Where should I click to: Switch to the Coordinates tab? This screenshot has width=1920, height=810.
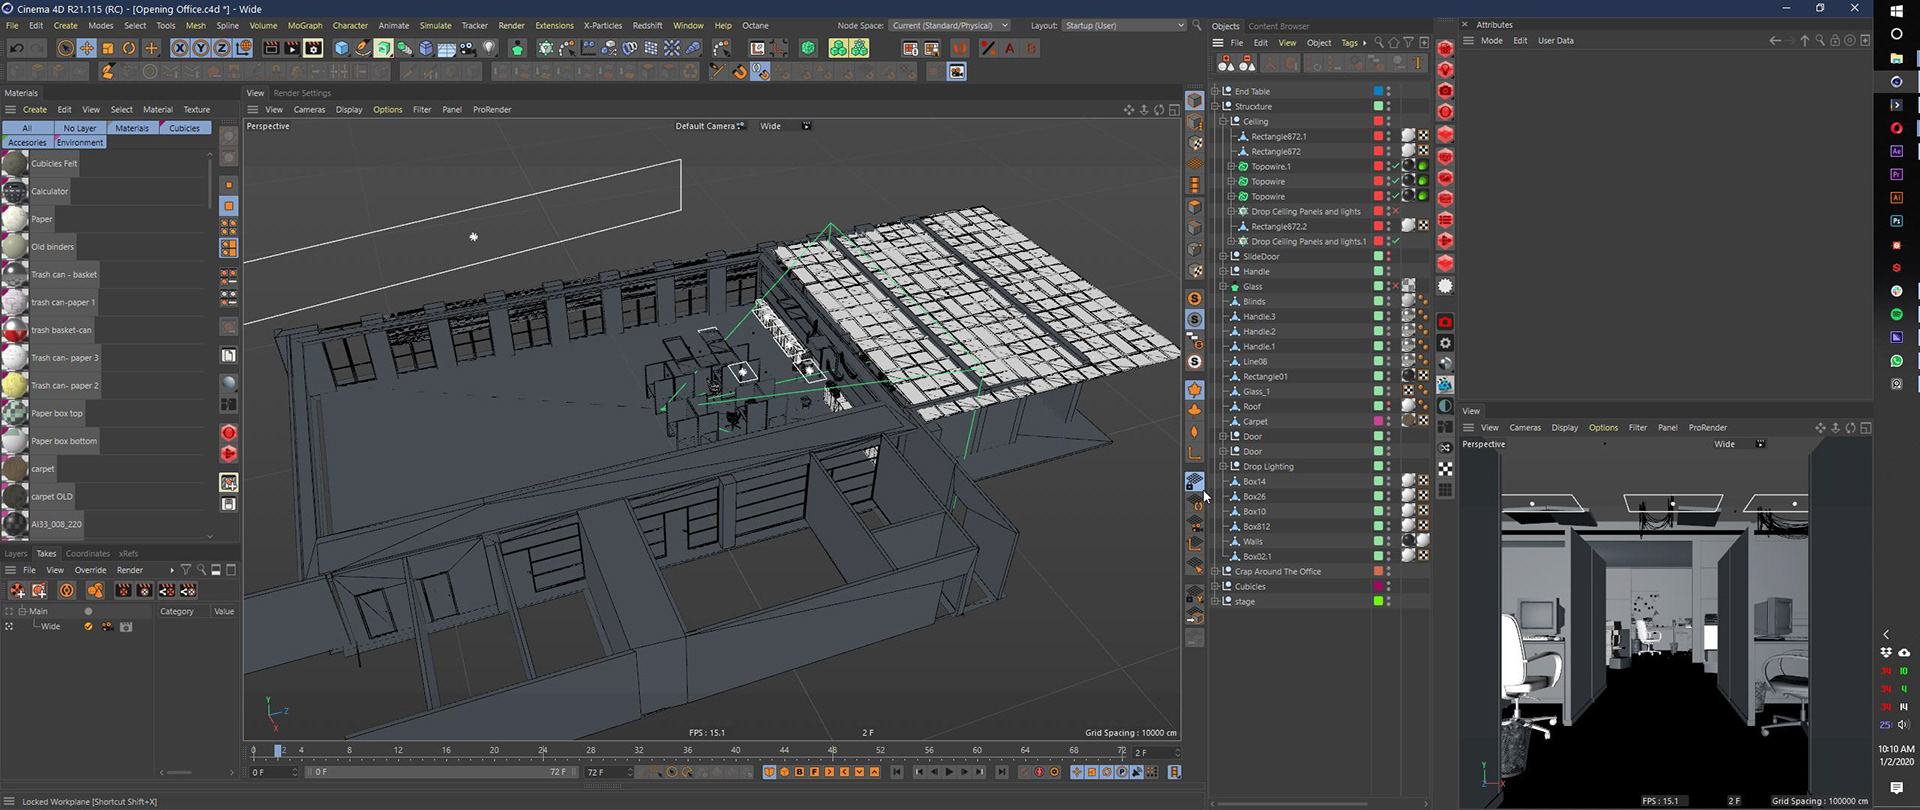tap(88, 553)
